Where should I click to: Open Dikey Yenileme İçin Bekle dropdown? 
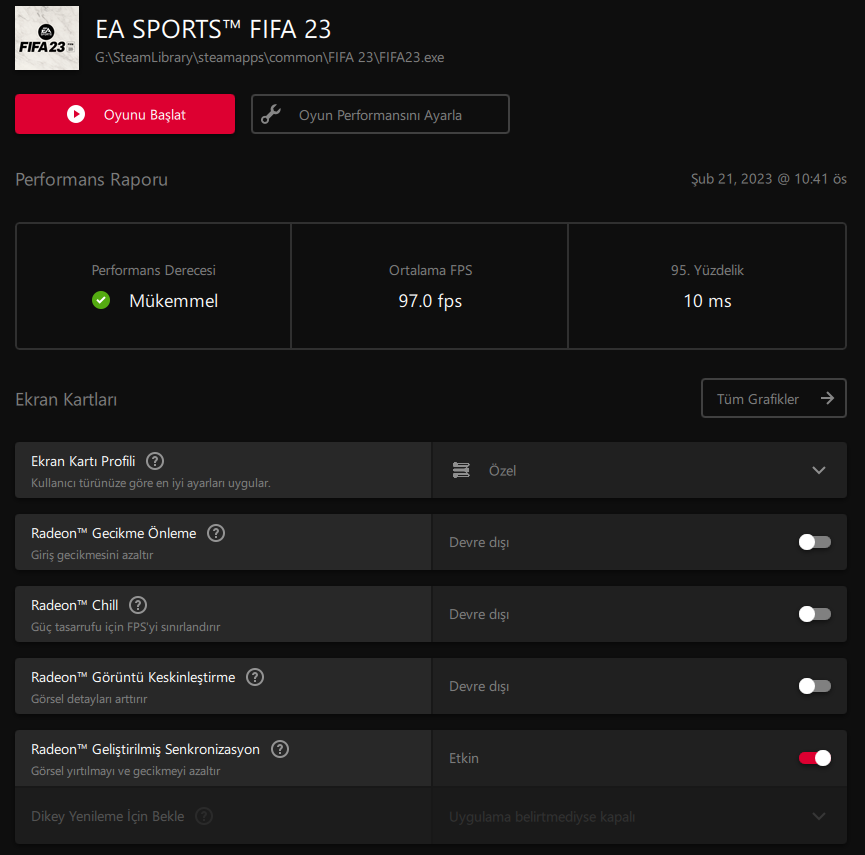pyautogui.click(x=639, y=816)
